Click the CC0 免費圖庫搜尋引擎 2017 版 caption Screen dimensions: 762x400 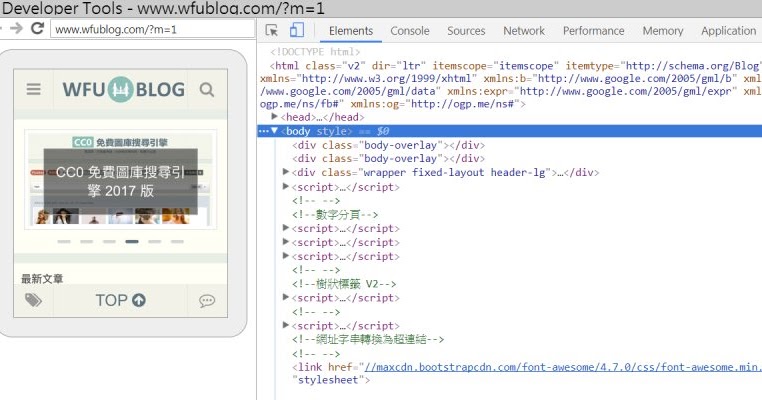point(121,181)
